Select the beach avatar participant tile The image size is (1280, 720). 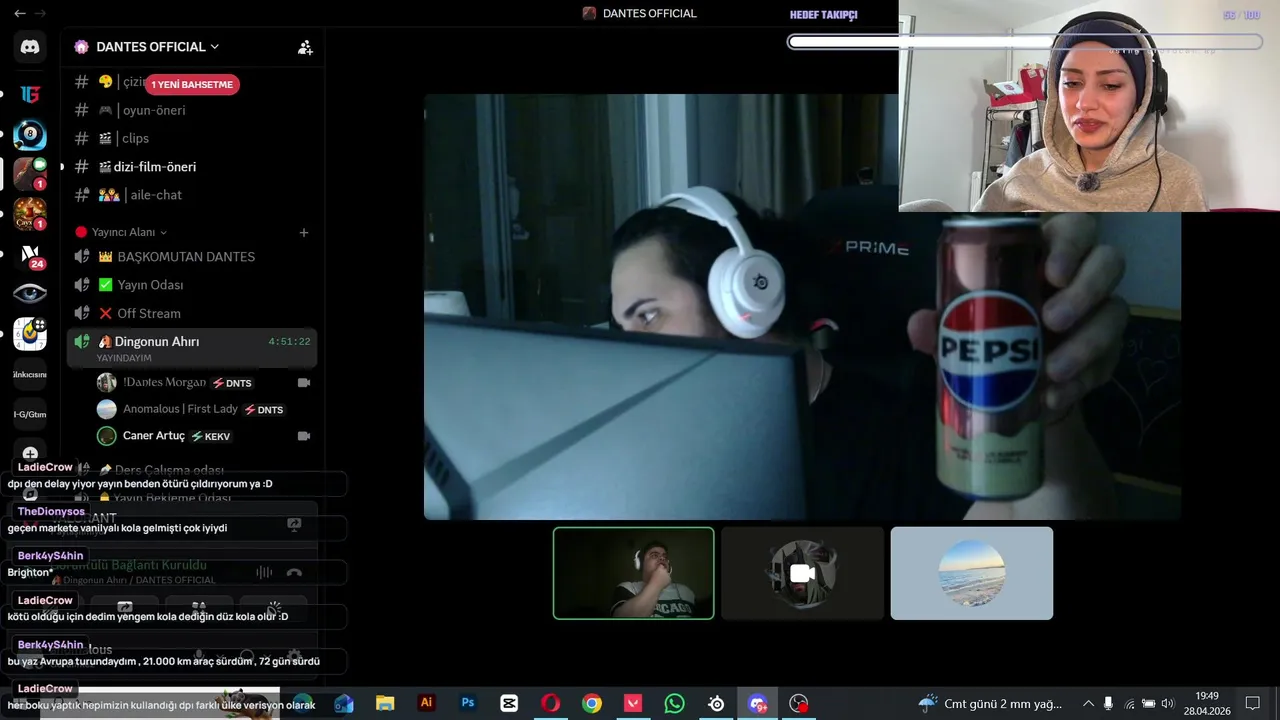click(x=972, y=573)
